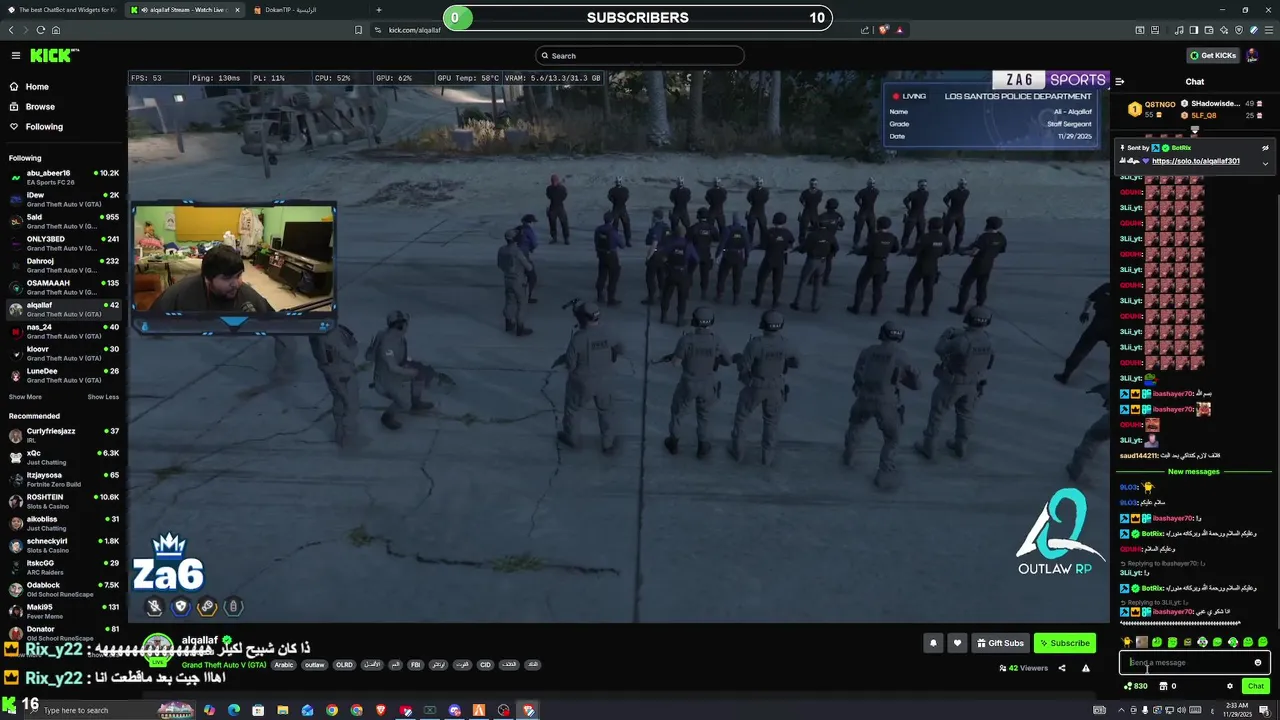
Task: Close the alqallaf Stream browser tab
Action: 237,10
